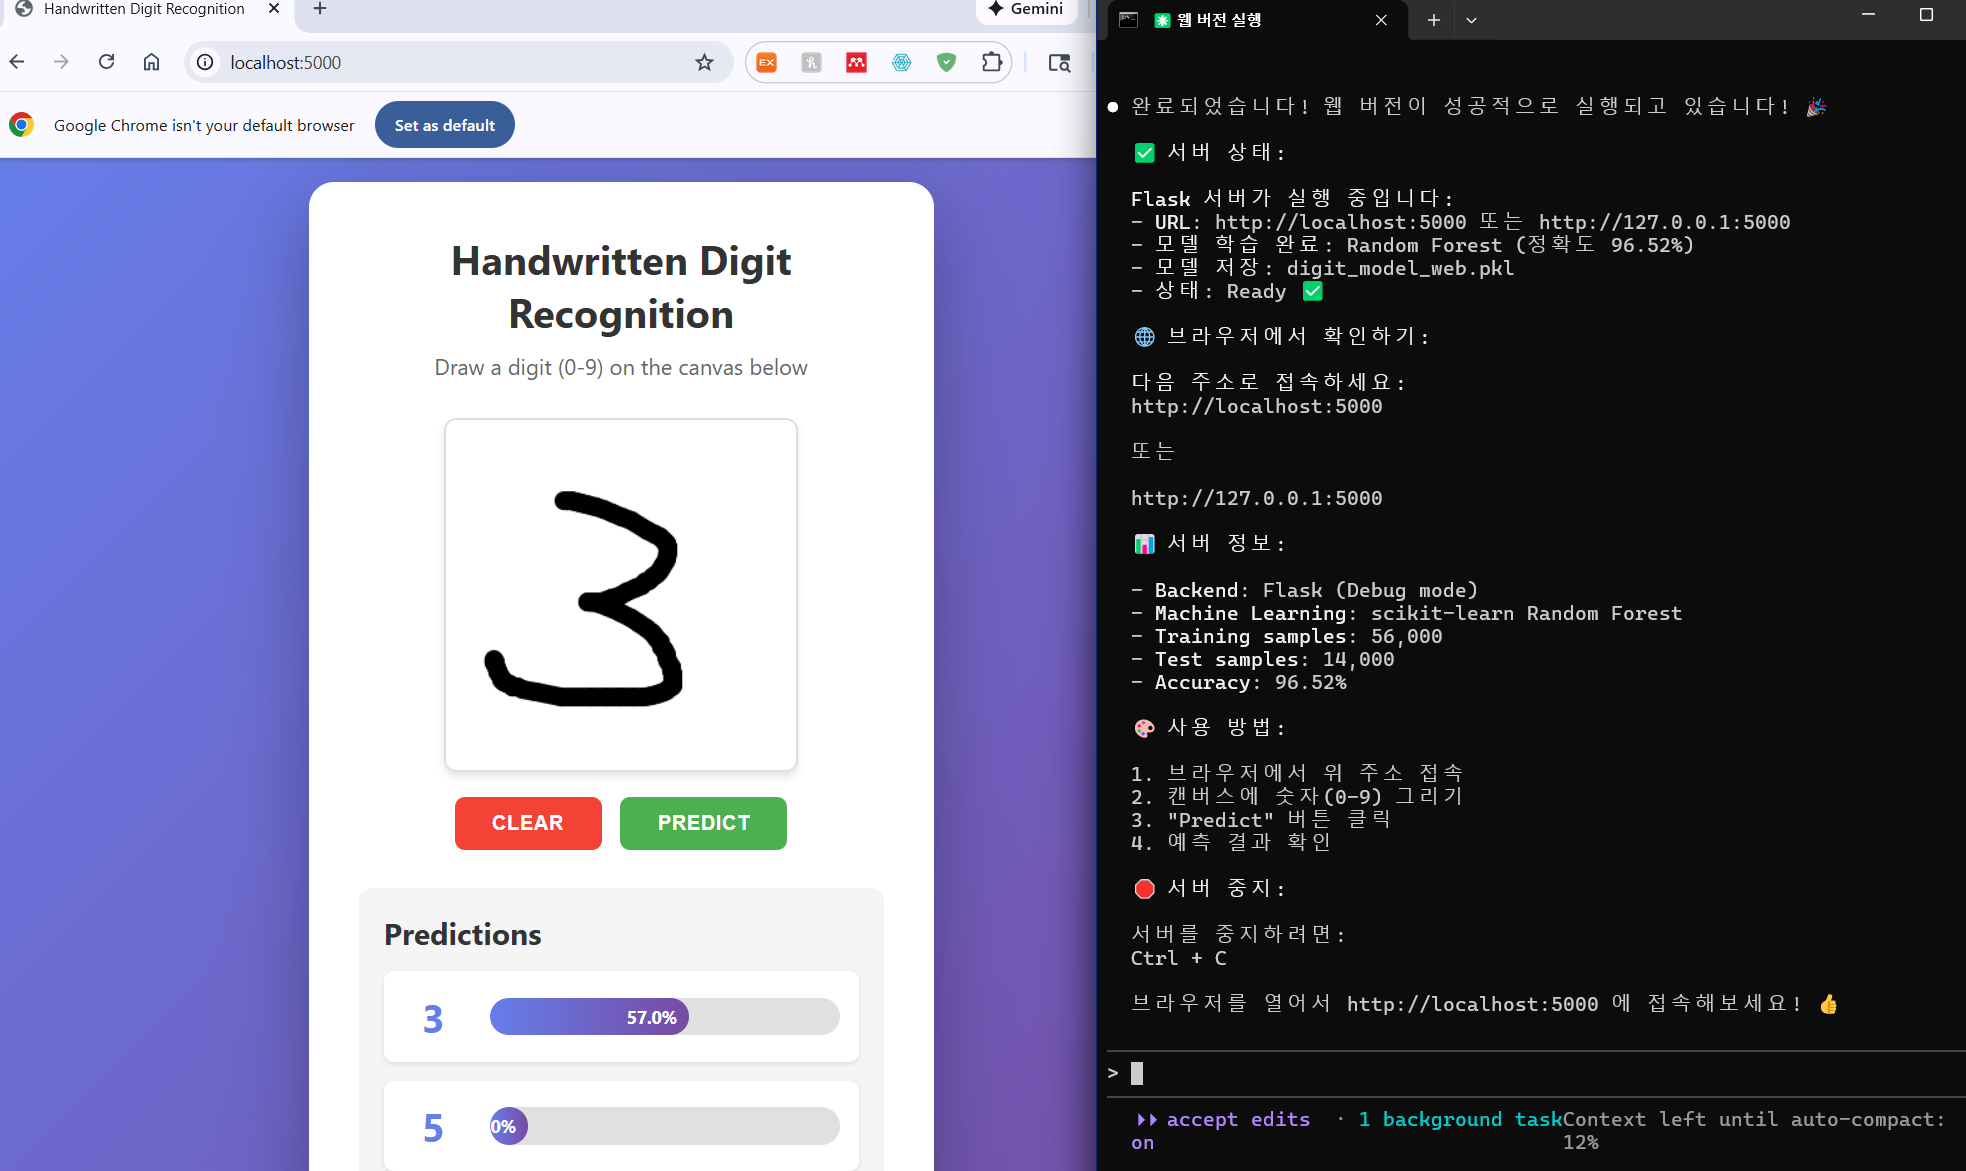Screen dimensions: 1966x1171
Task: Open the Gemini button in Chrome
Action: (1026, 9)
